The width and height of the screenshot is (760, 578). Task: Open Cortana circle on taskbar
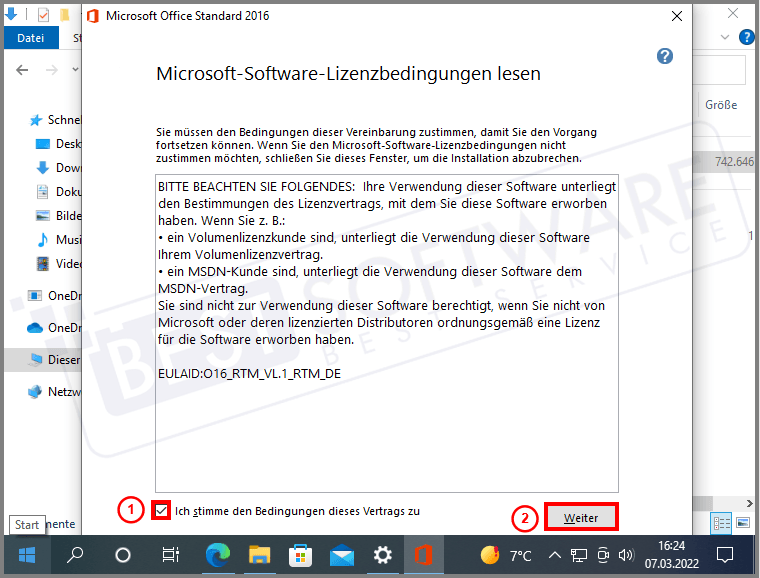[123, 555]
